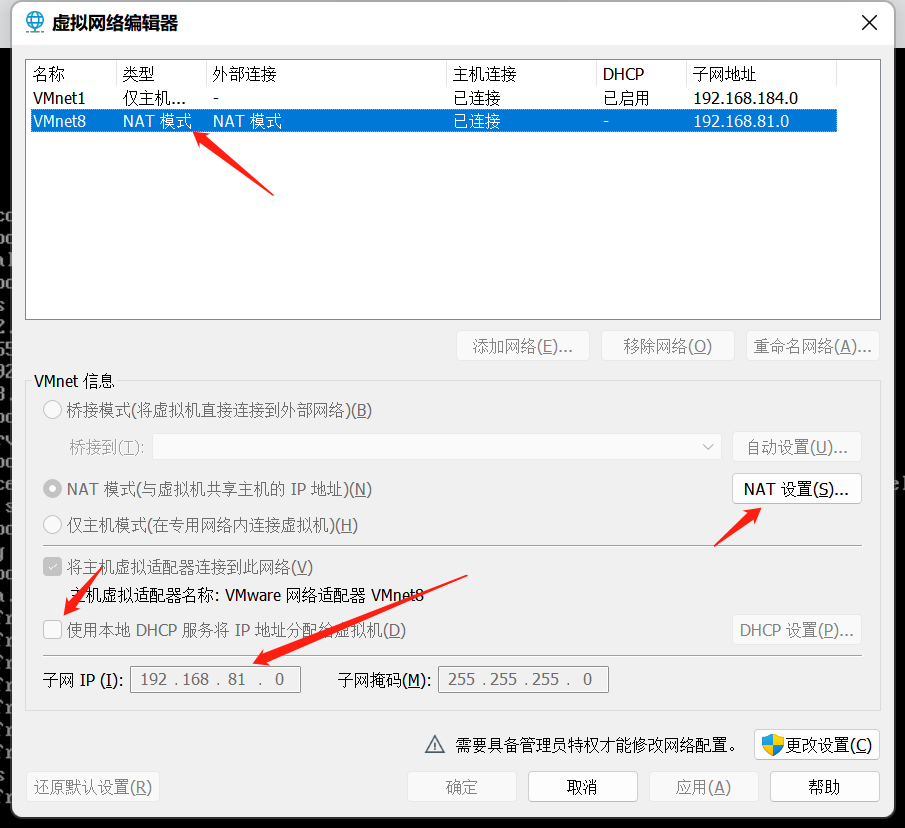The image size is (905, 828).
Task: Click the shield icon on 更改设置 button
Action: click(x=772, y=745)
